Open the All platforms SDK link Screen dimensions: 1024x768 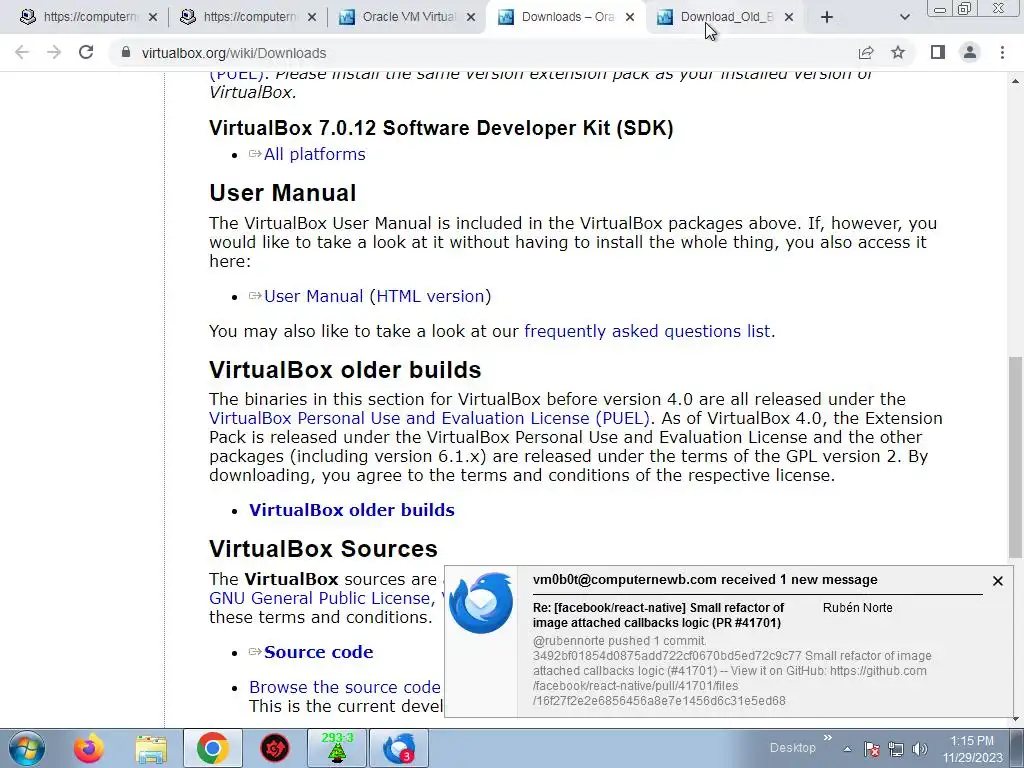tap(315, 154)
